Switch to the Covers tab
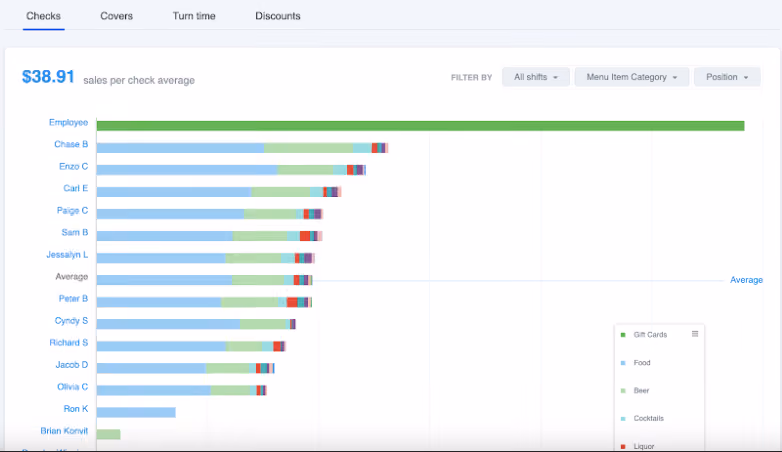 click(116, 16)
